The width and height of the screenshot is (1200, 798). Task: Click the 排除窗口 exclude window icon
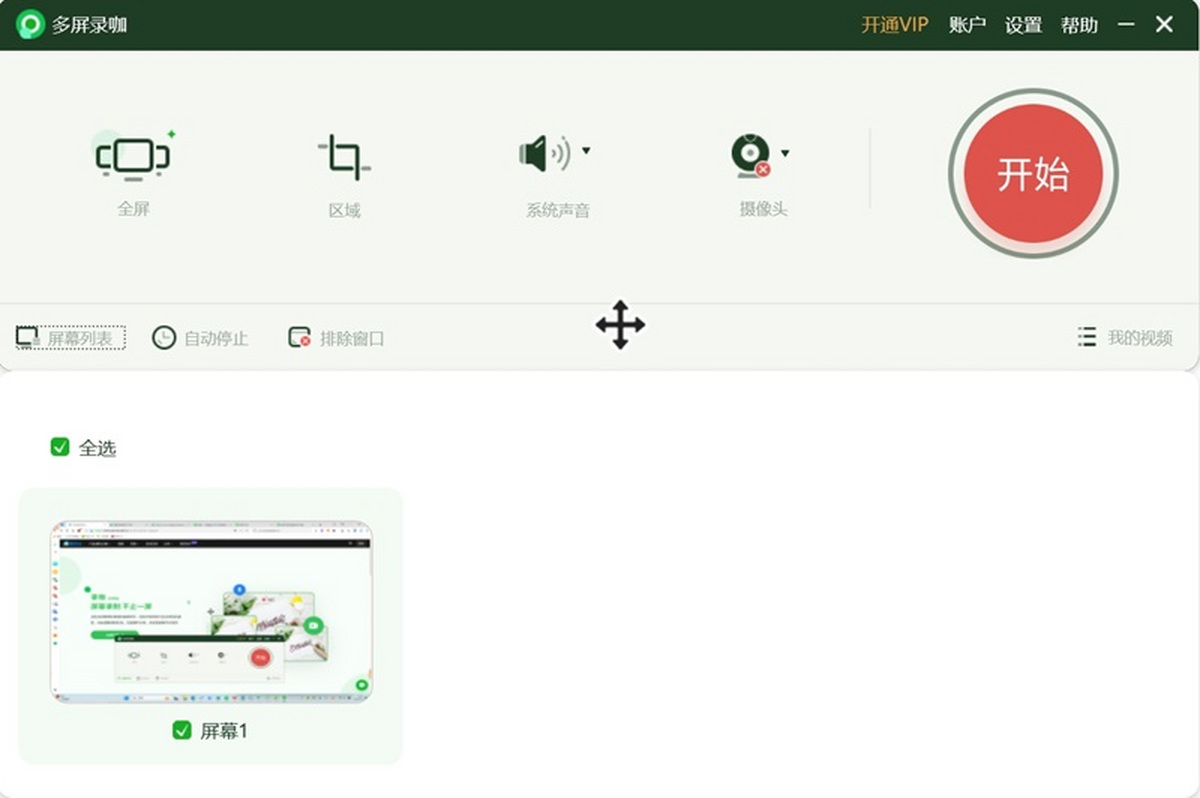(300, 338)
